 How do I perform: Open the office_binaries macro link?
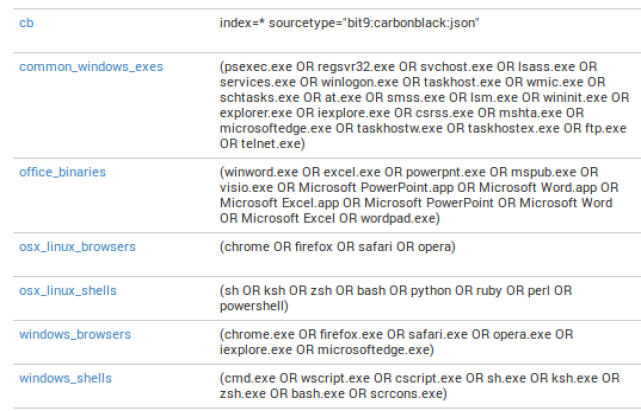click(x=62, y=172)
